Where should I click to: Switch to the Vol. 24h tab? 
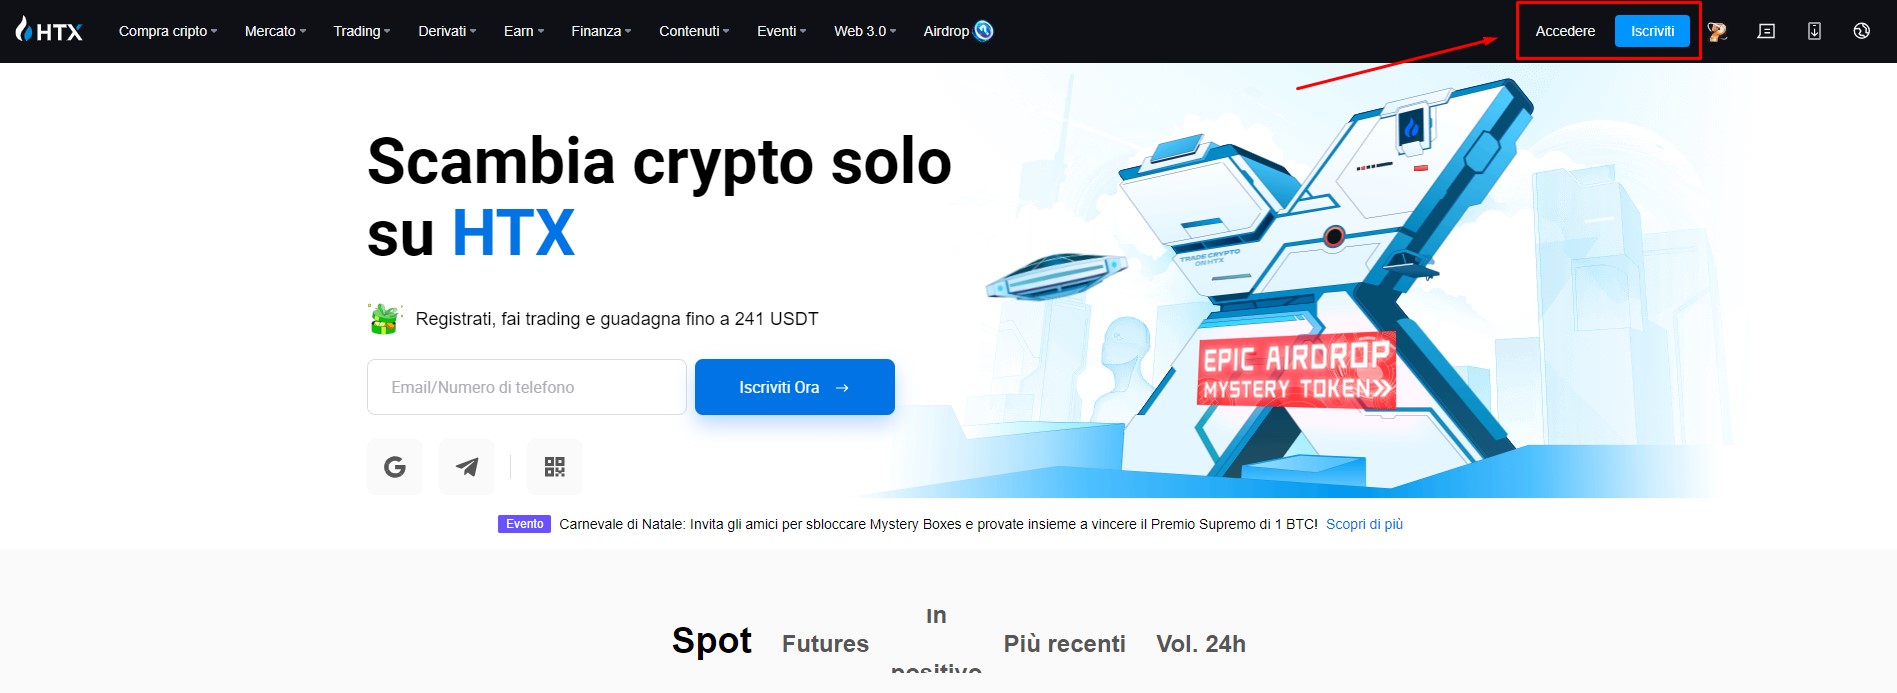click(1201, 644)
